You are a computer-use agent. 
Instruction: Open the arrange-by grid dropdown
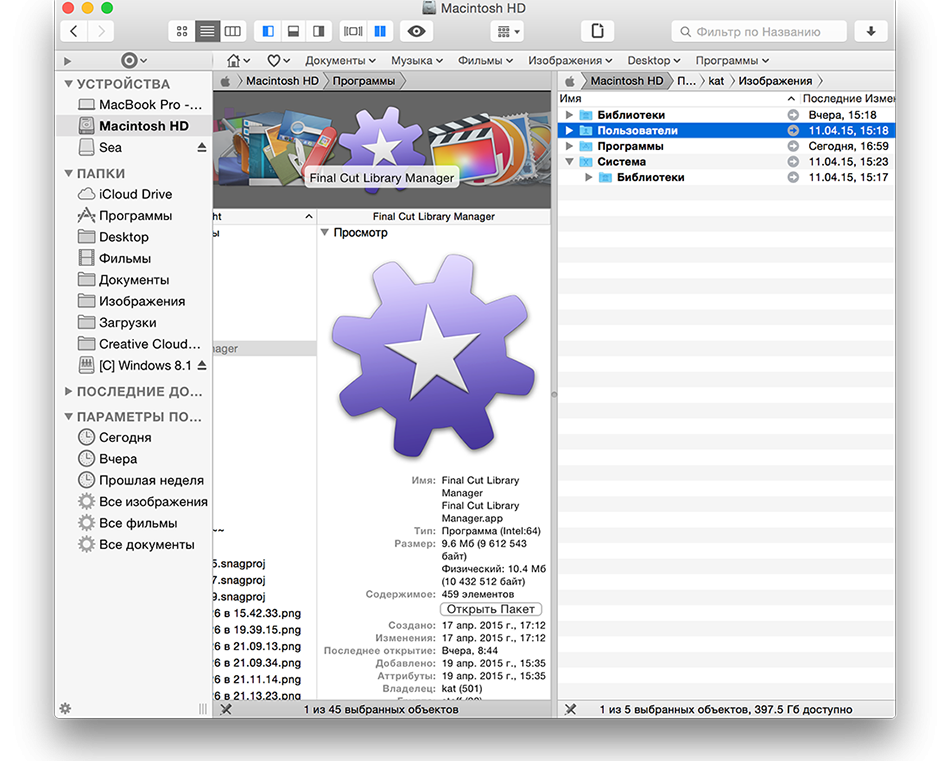508,32
